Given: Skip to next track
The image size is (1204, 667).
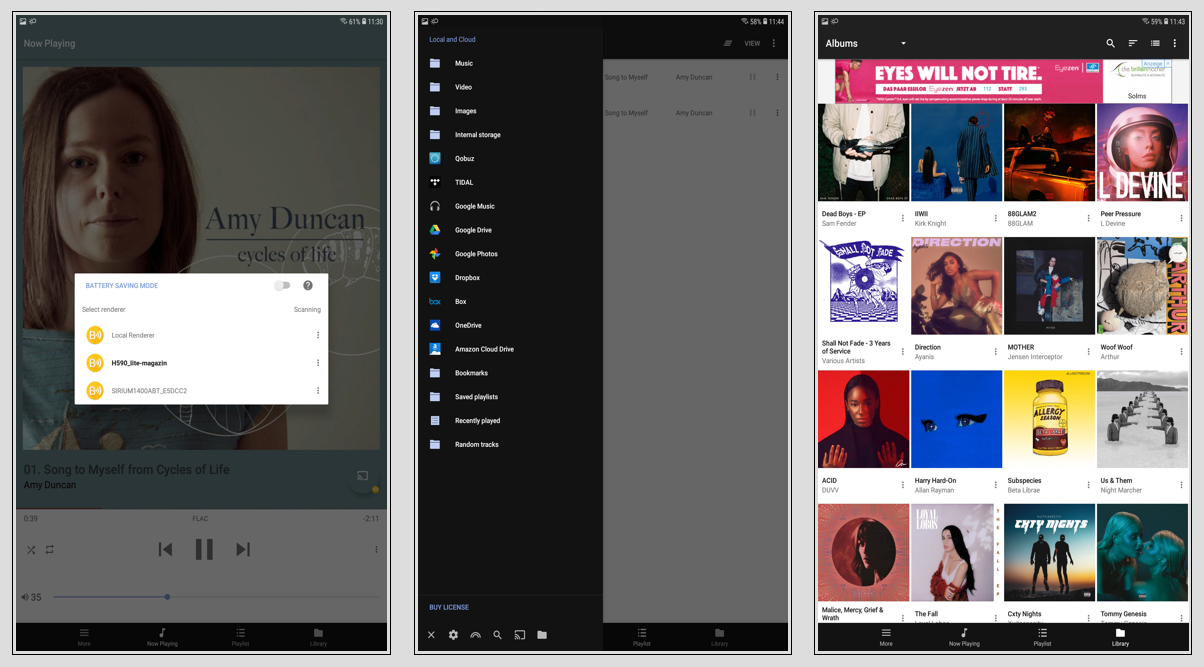Looking at the screenshot, I should [x=243, y=549].
